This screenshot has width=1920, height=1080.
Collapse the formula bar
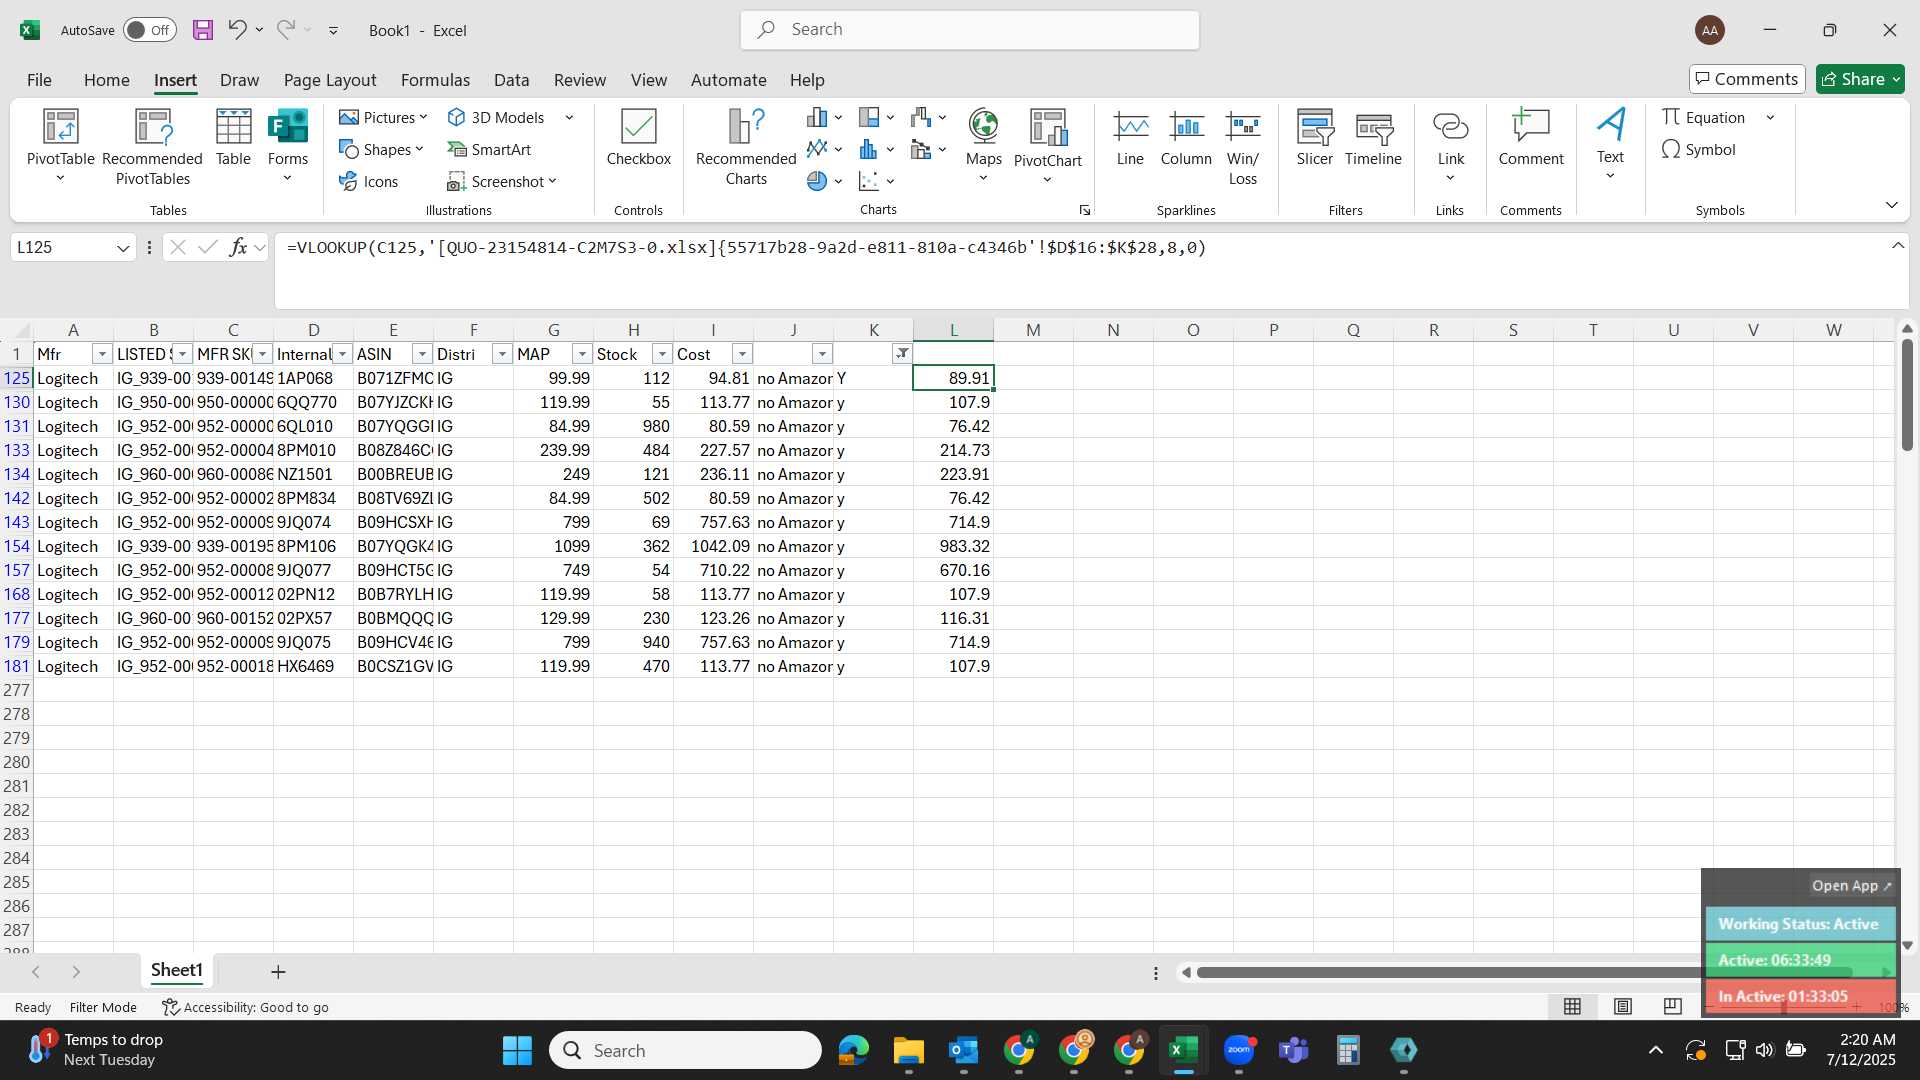(1897, 246)
